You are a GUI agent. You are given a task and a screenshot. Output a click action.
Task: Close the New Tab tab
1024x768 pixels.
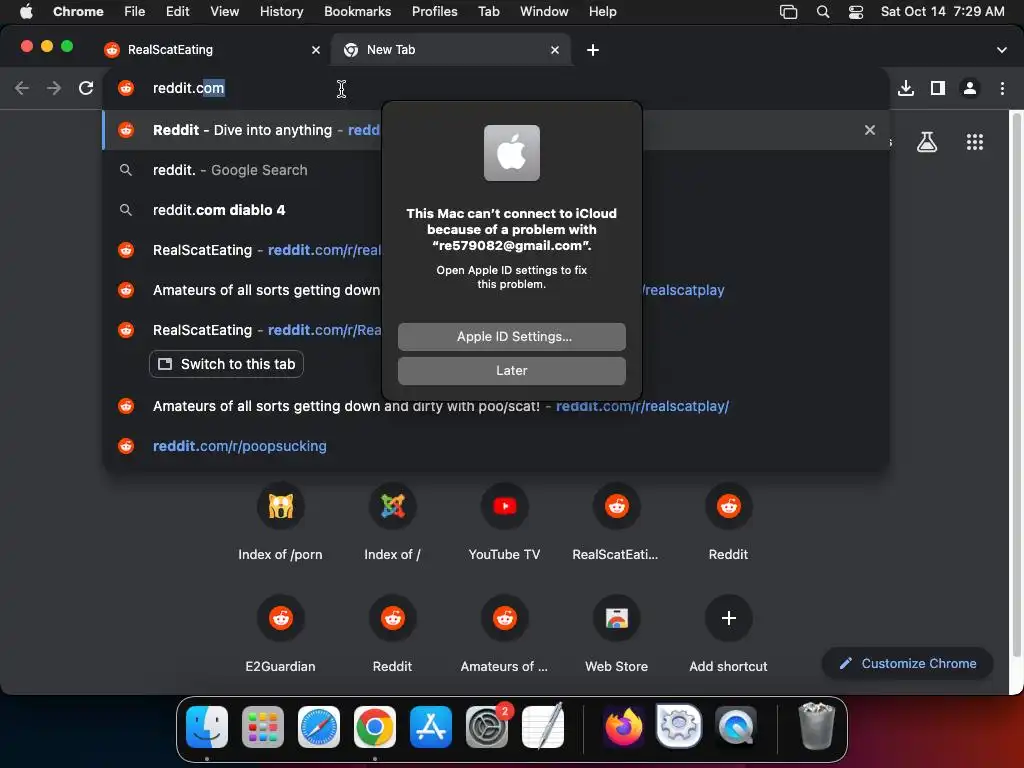click(x=554, y=50)
